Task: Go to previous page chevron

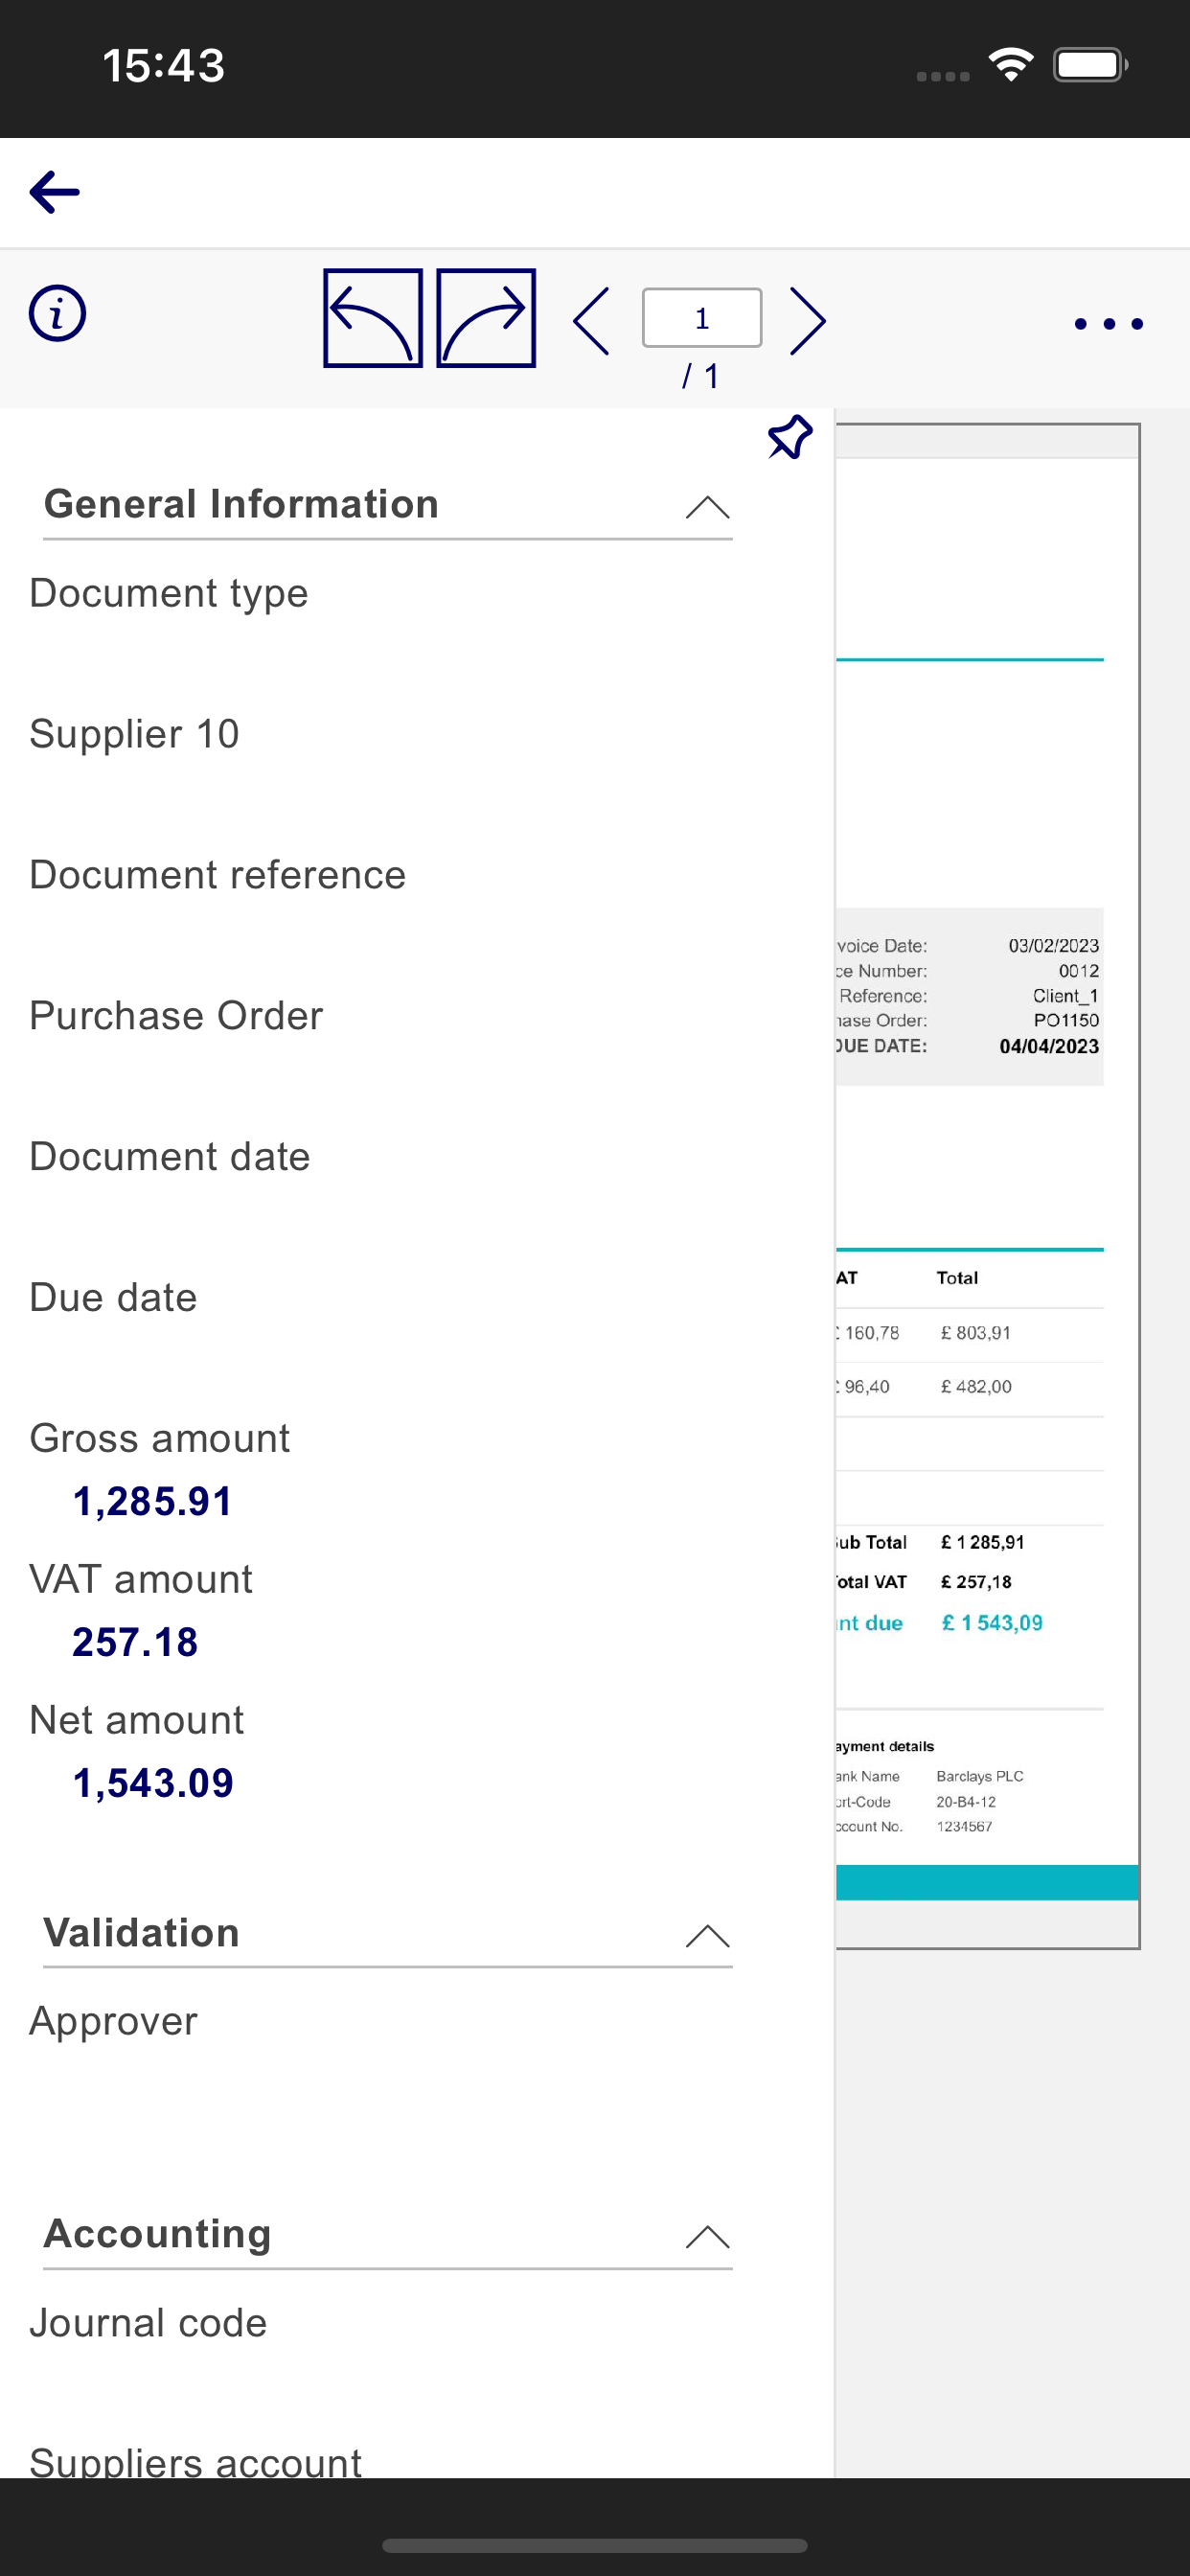Action: coord(592,321)
